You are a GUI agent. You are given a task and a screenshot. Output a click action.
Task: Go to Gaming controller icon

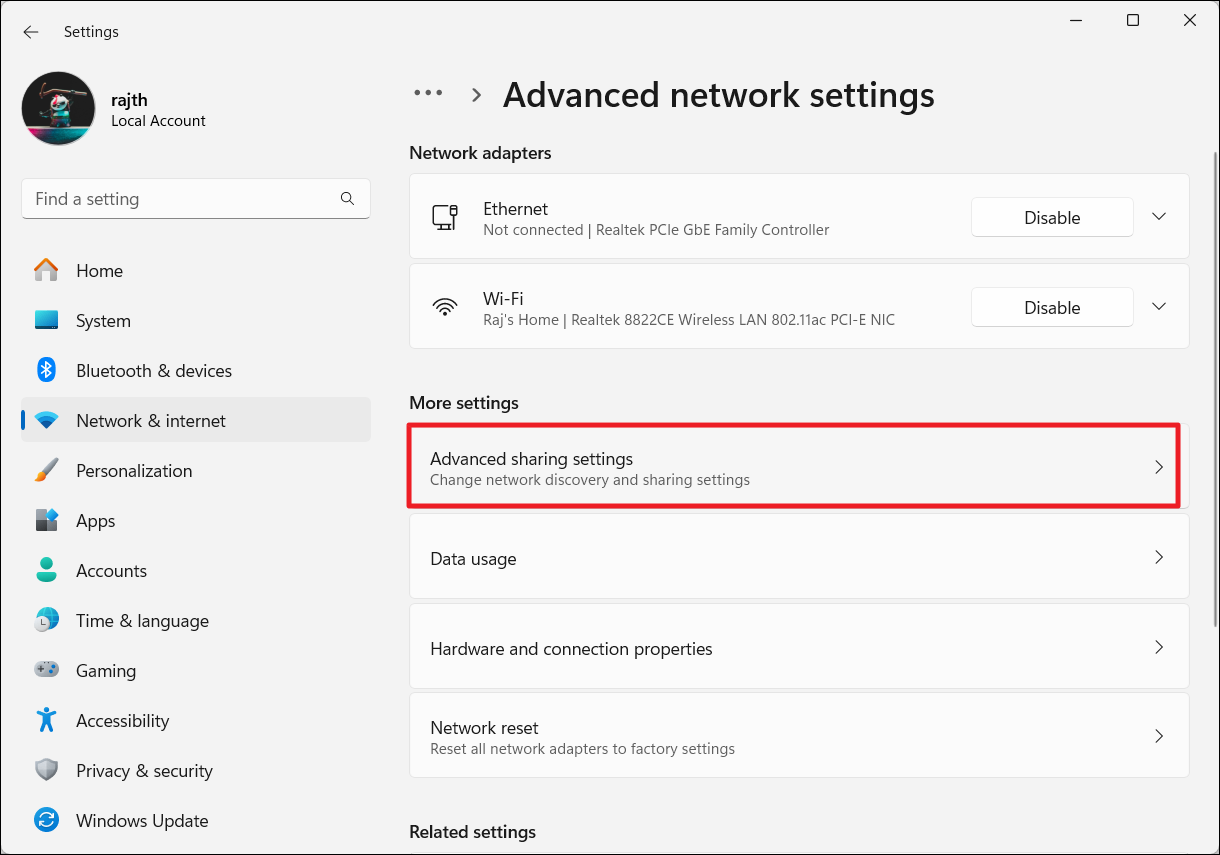(x=46, y=671)
